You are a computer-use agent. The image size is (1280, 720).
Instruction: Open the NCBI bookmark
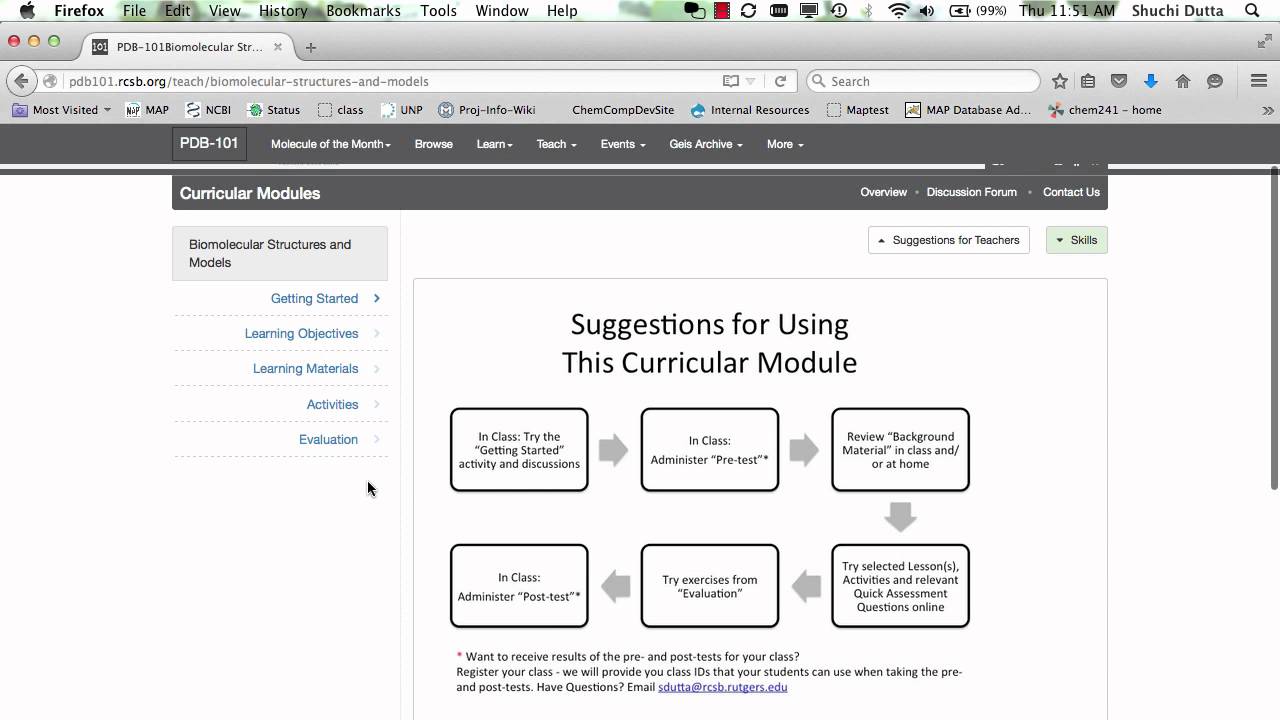click(208, 110)
